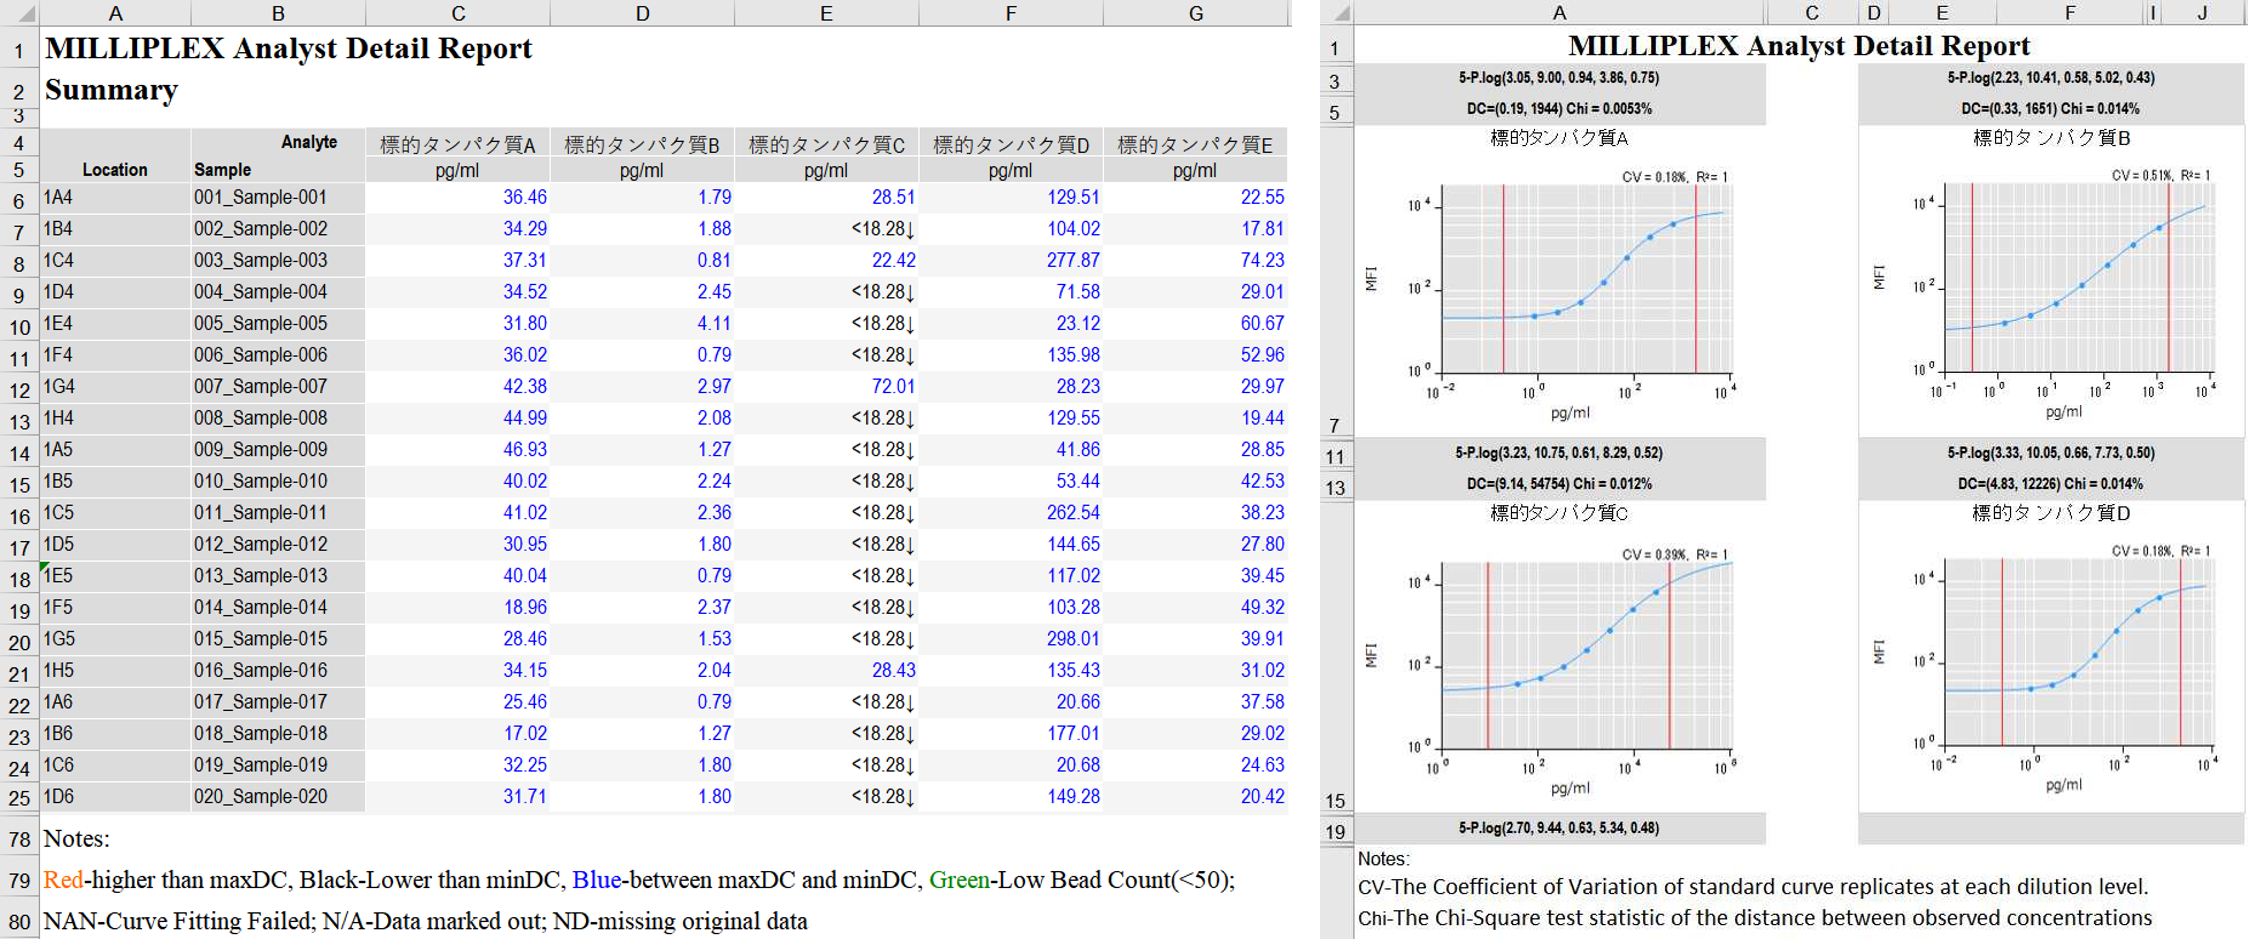Click the '5-P.log(3.23, 10.75, 0.61, 8.29, 0.52)' cell
Viewport: 2248px width, 939px height.
coord(1559,453)
